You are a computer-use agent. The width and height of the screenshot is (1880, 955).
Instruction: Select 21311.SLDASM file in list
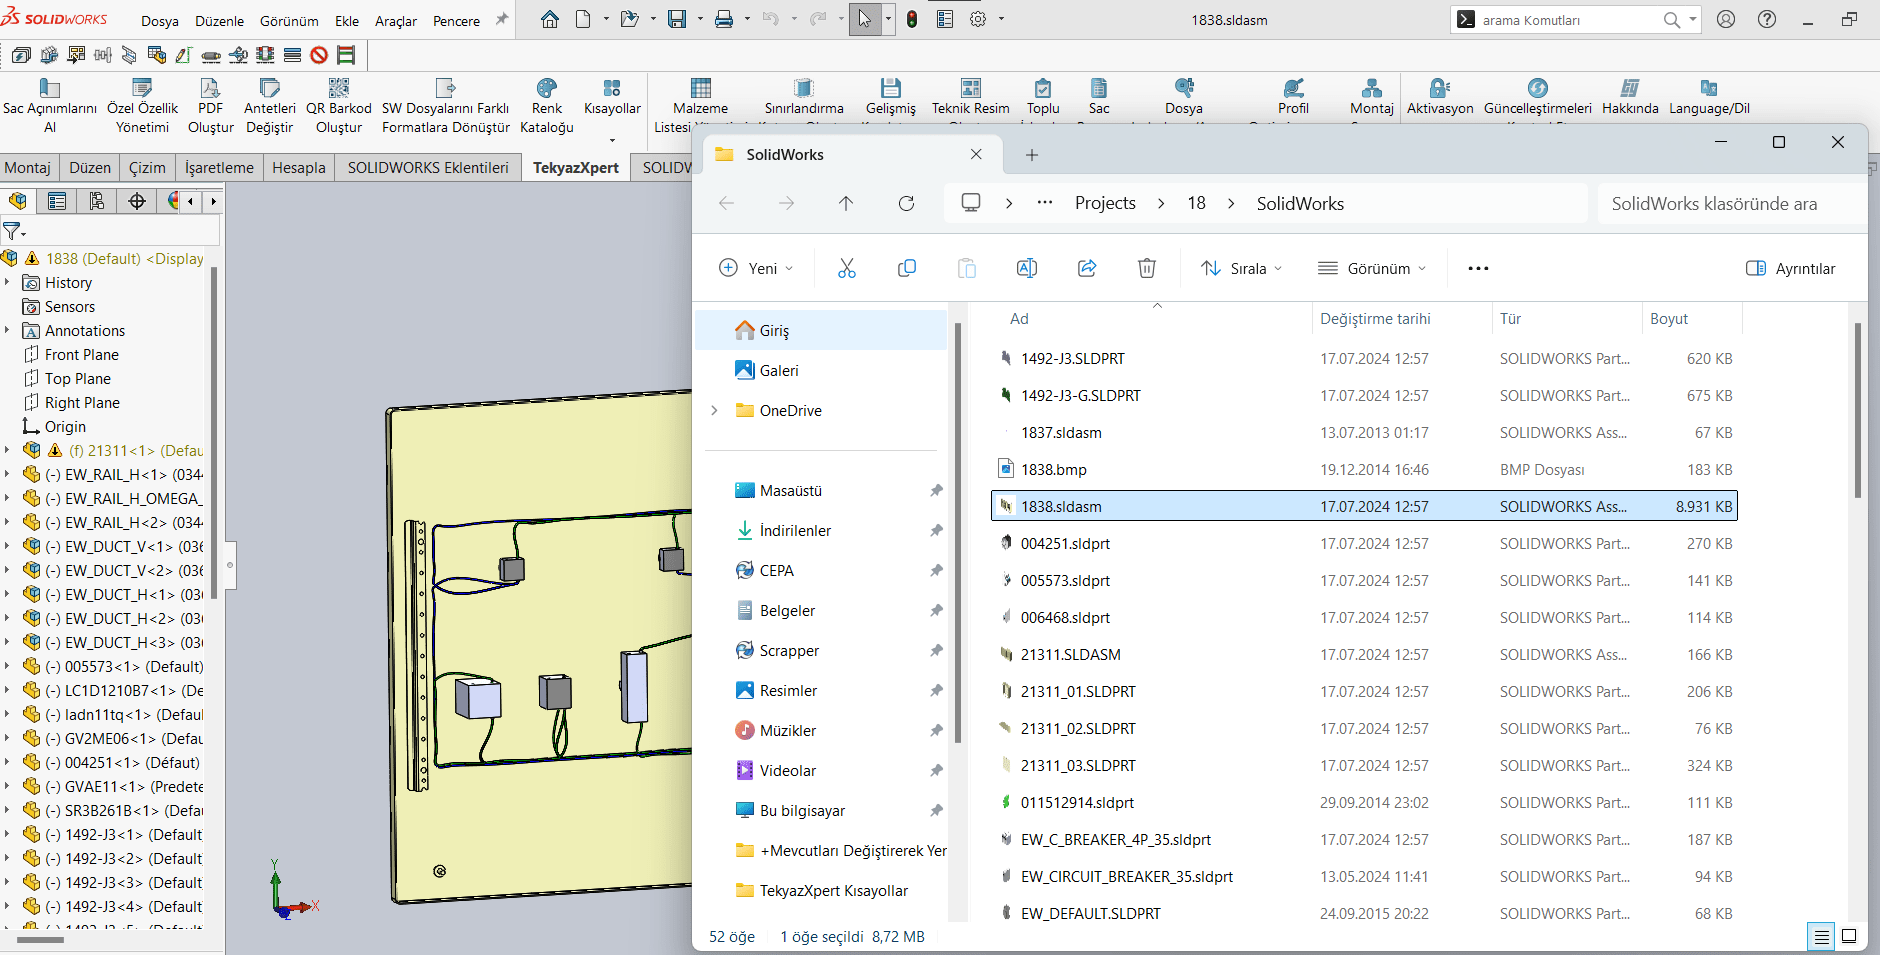pos(1364,654)
